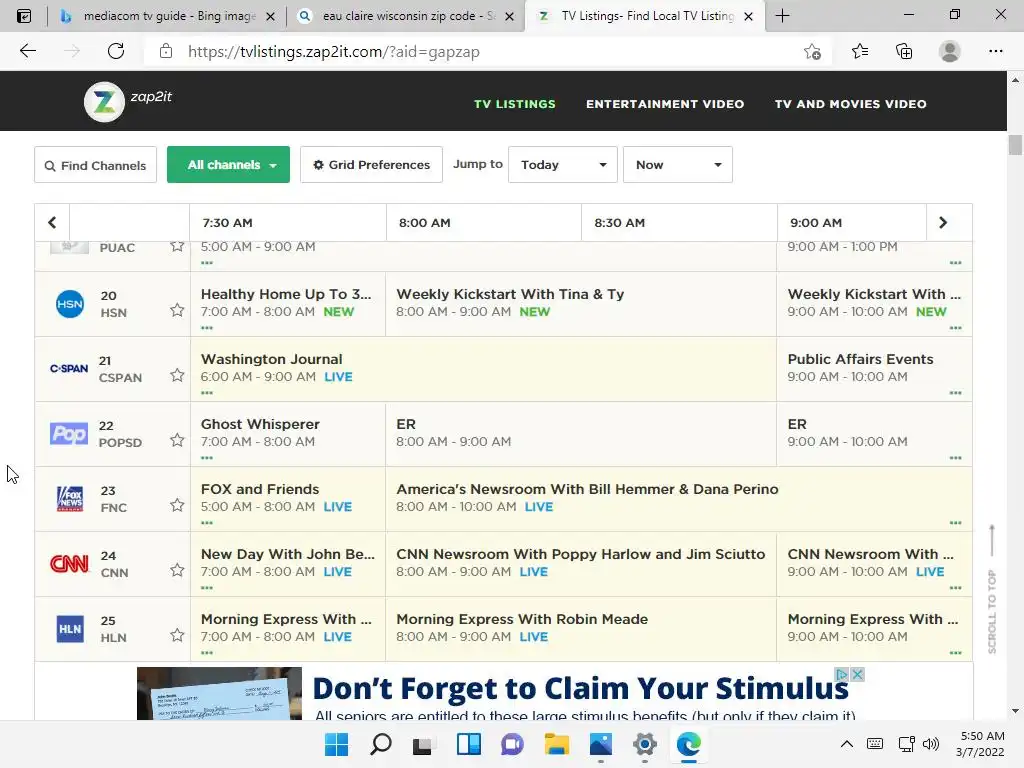The height and width of the screenshot is (768, 1024).
Task: Click the zap2it logo
Action: (128, 101)
